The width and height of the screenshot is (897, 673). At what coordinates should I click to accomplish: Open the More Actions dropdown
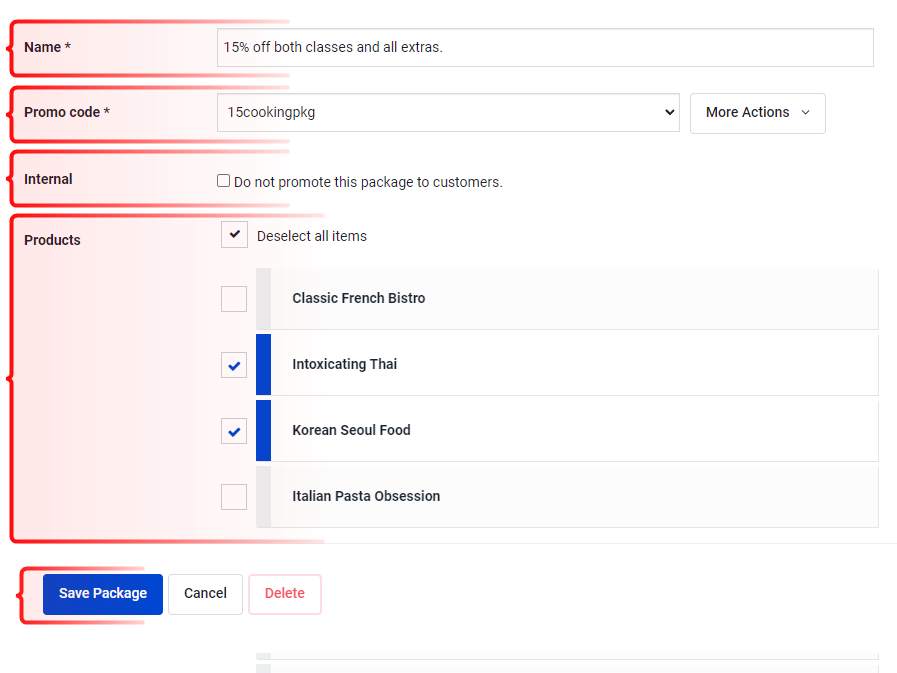coord(757,113)
